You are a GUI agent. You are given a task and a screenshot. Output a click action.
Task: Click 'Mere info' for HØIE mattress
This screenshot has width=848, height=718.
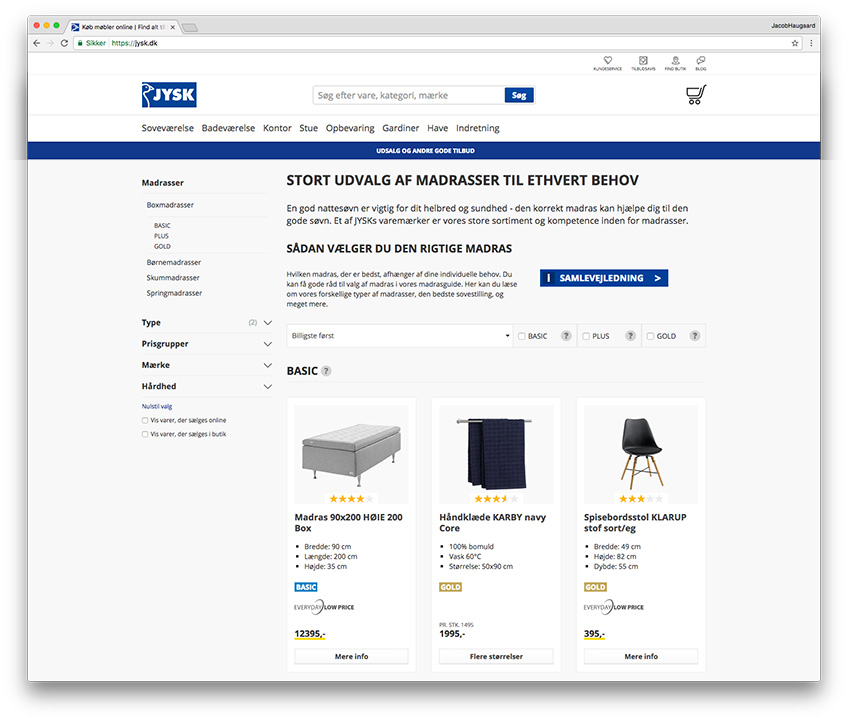tap(351, 656)
